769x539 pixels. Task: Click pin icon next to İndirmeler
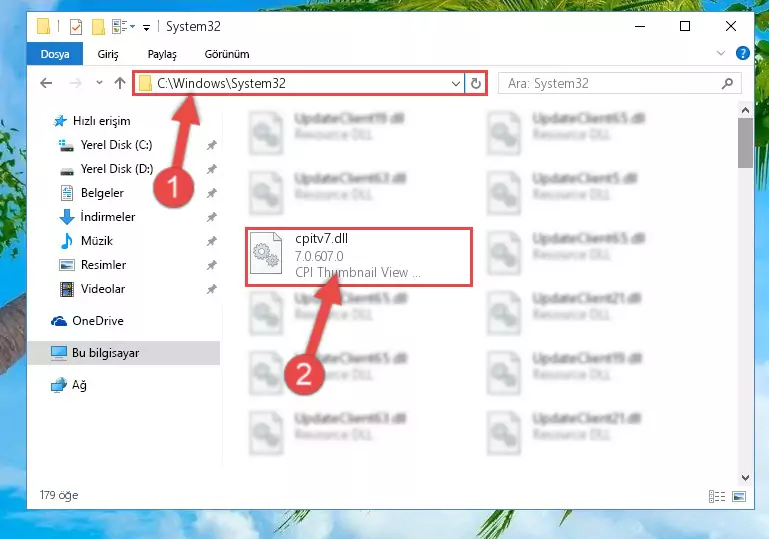tap(211, 217)
